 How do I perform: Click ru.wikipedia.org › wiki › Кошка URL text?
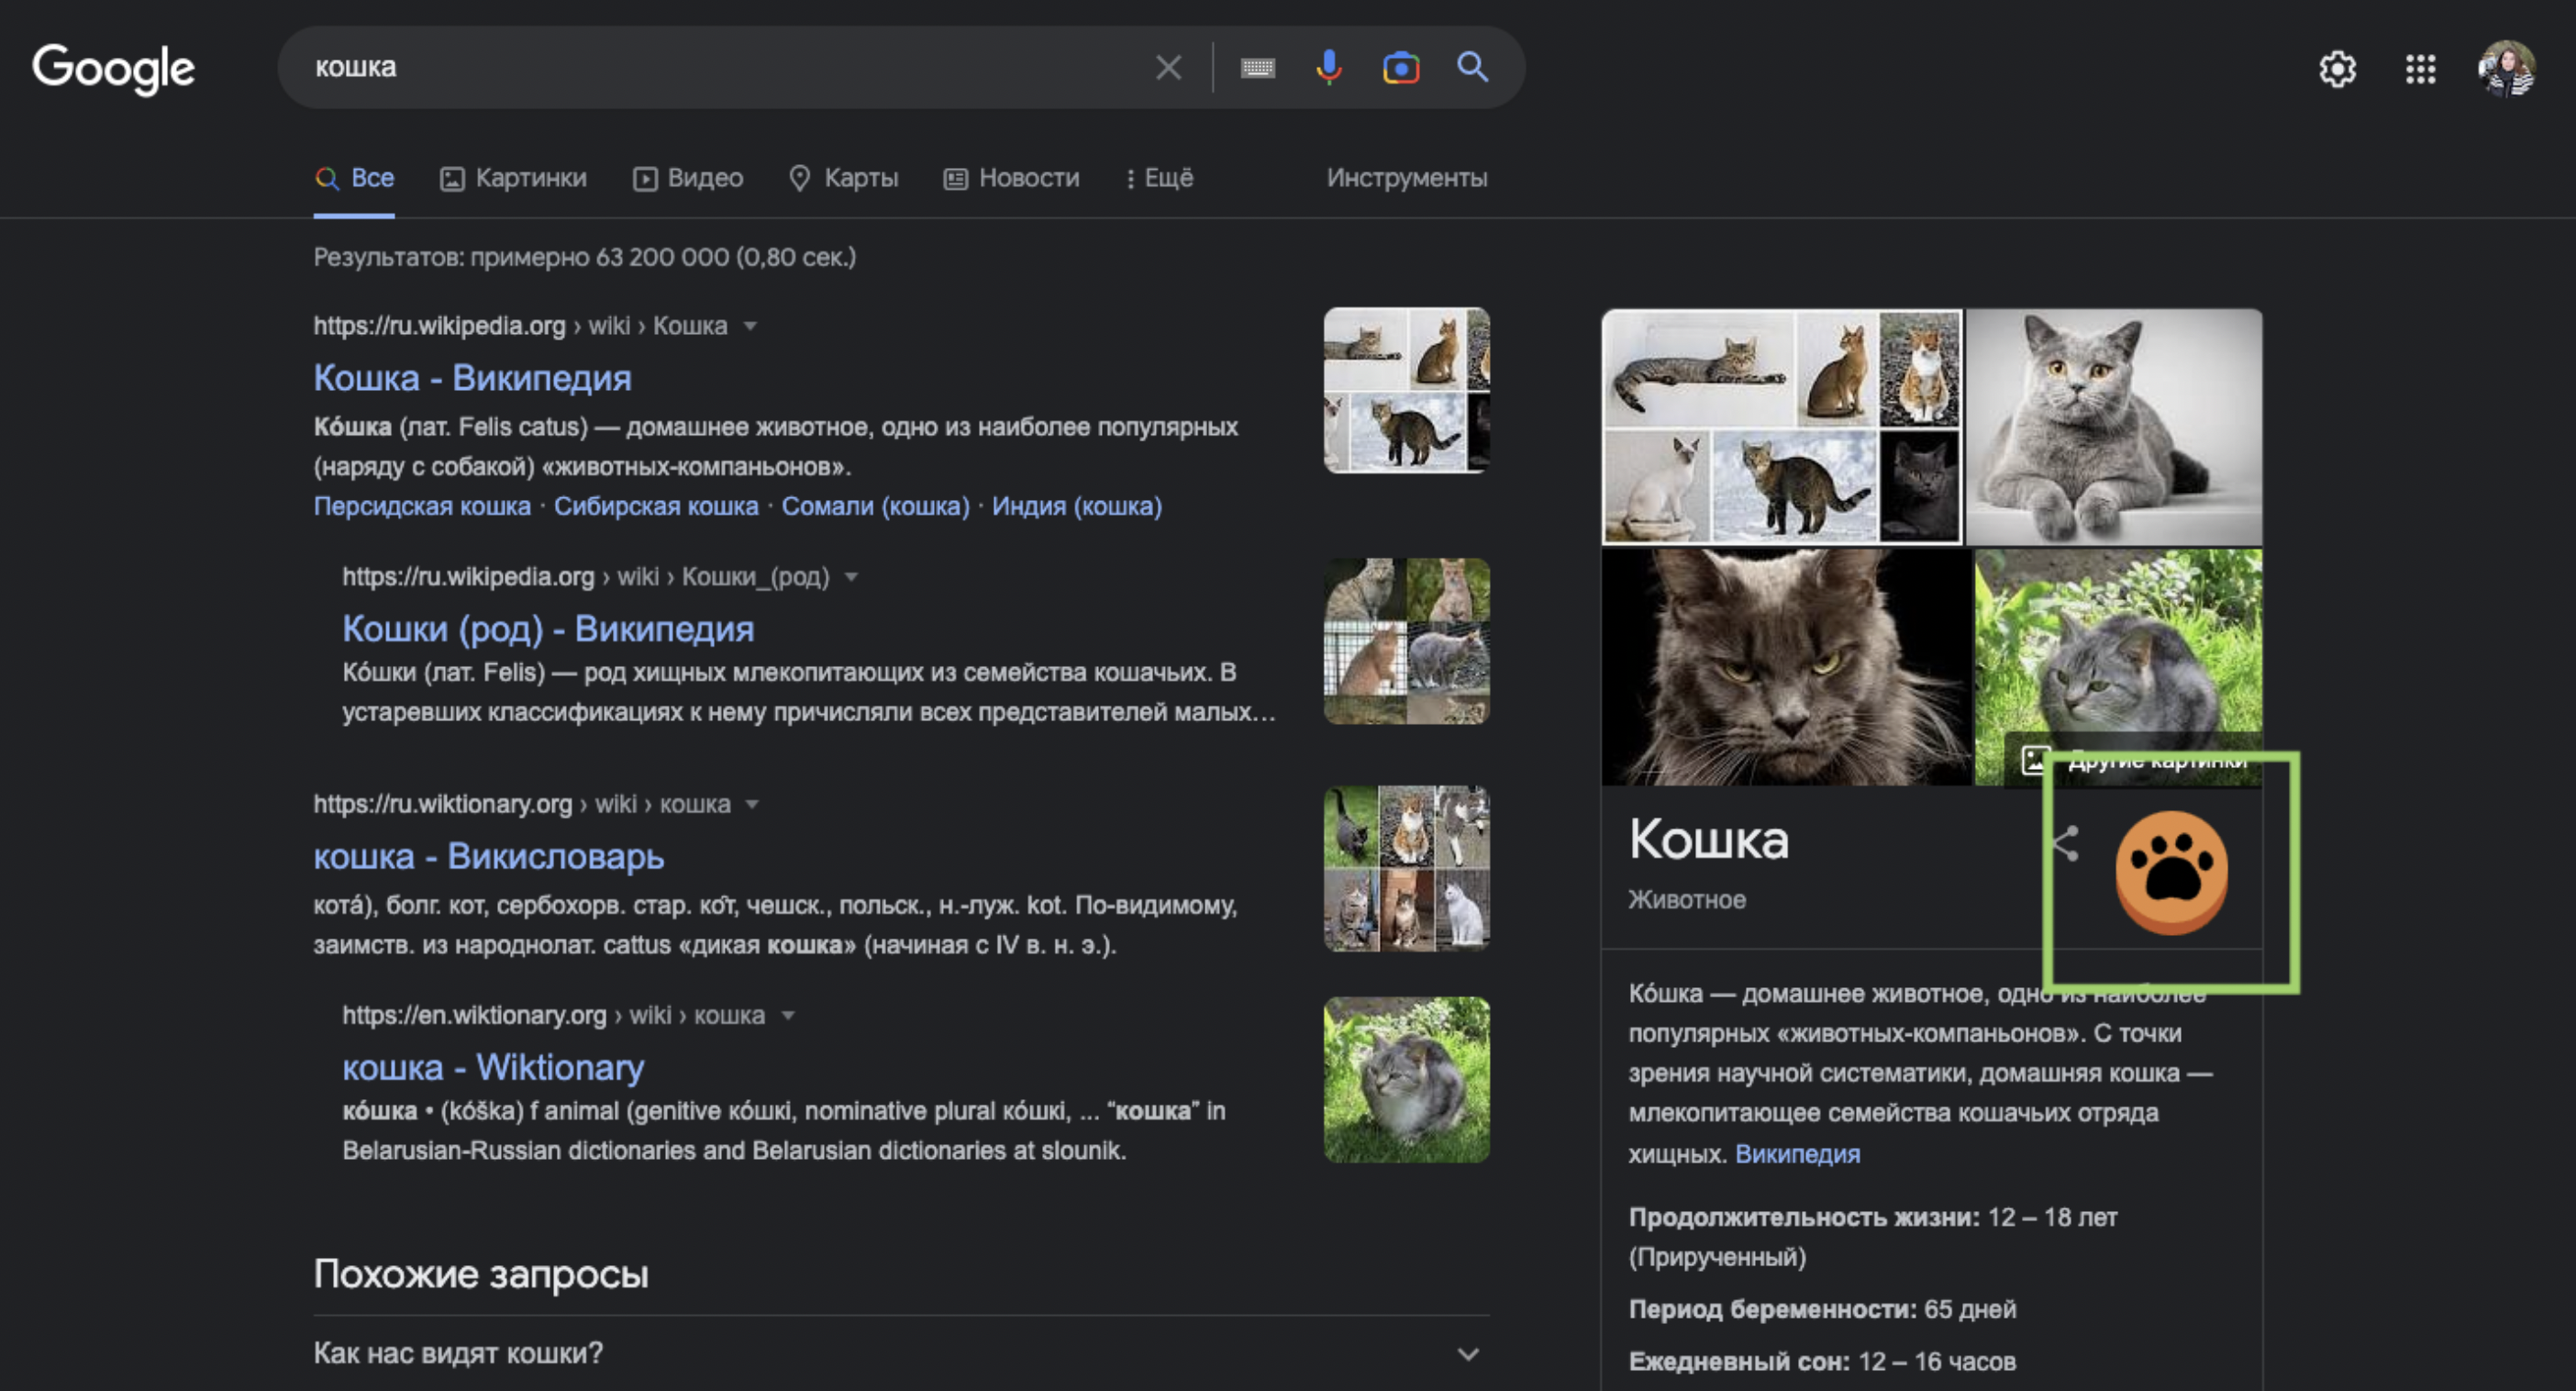pyautogui.click(x=520, y=326)
